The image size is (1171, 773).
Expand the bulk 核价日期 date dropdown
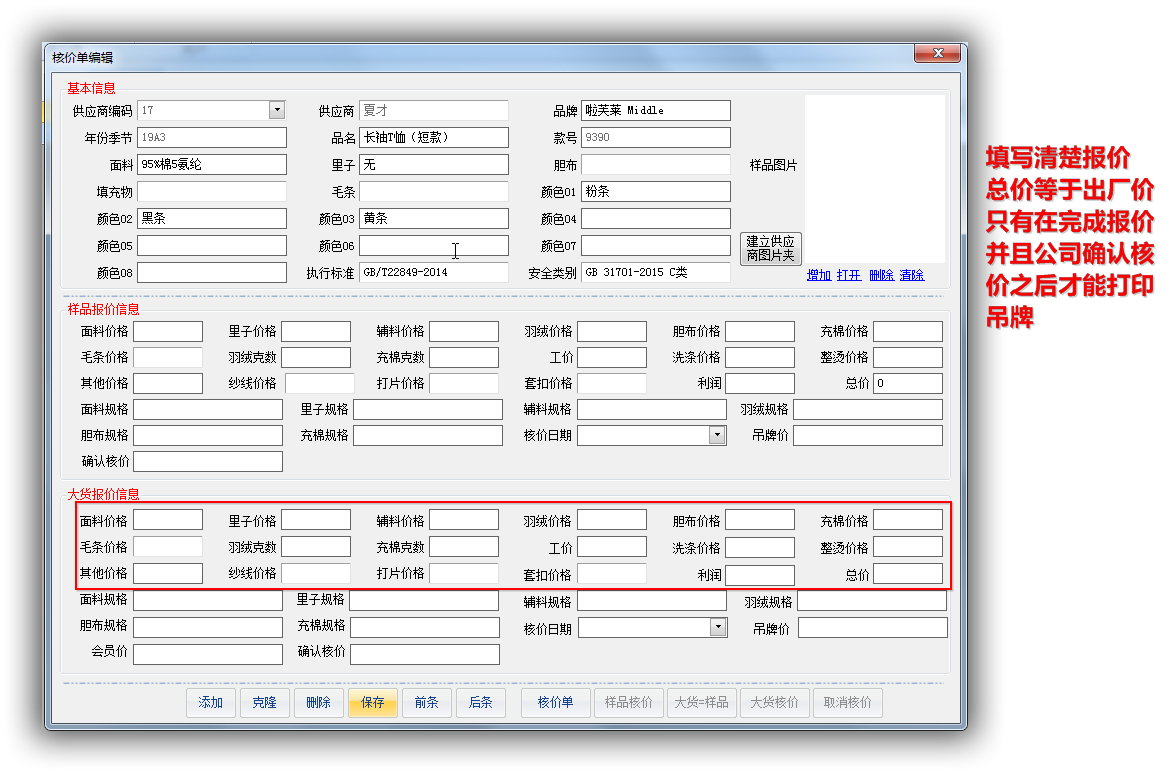tap(718, 627)
